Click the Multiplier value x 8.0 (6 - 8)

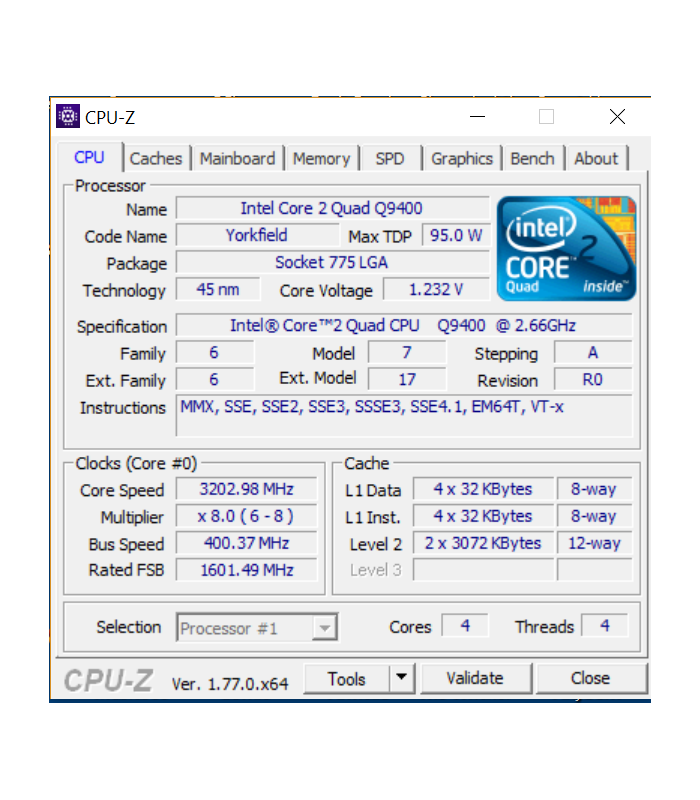point(246,516)
